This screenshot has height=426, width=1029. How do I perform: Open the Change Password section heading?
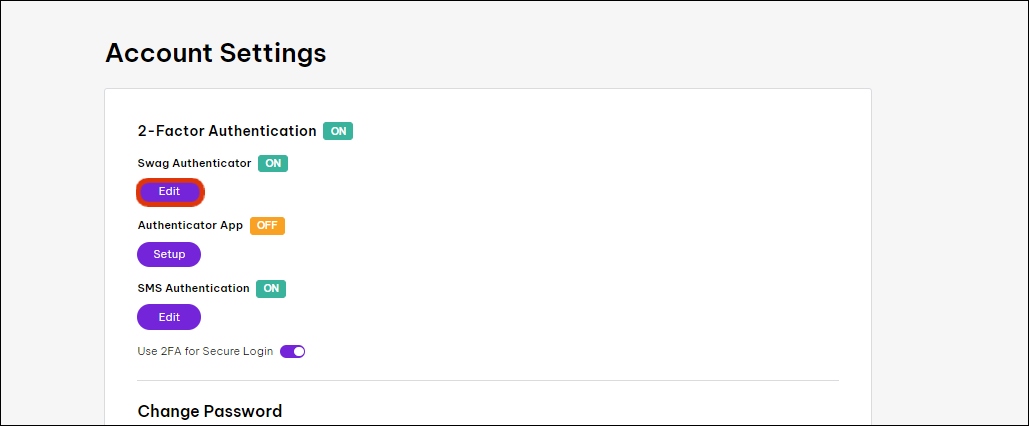pos(210,411)
